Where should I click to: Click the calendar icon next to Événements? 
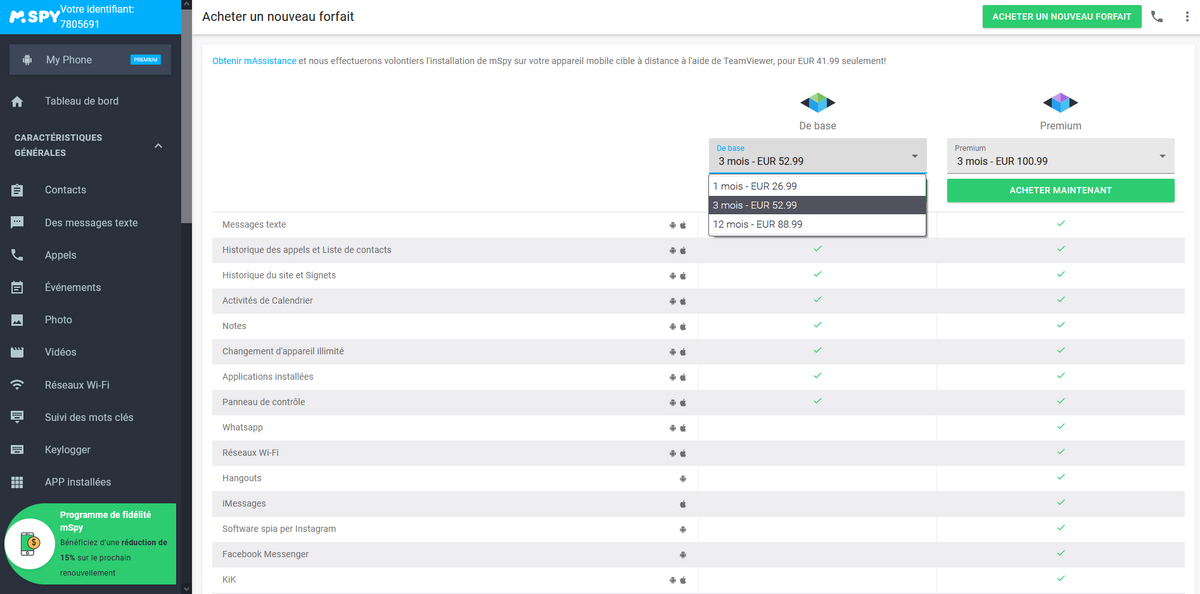click(x=17, y=288)
